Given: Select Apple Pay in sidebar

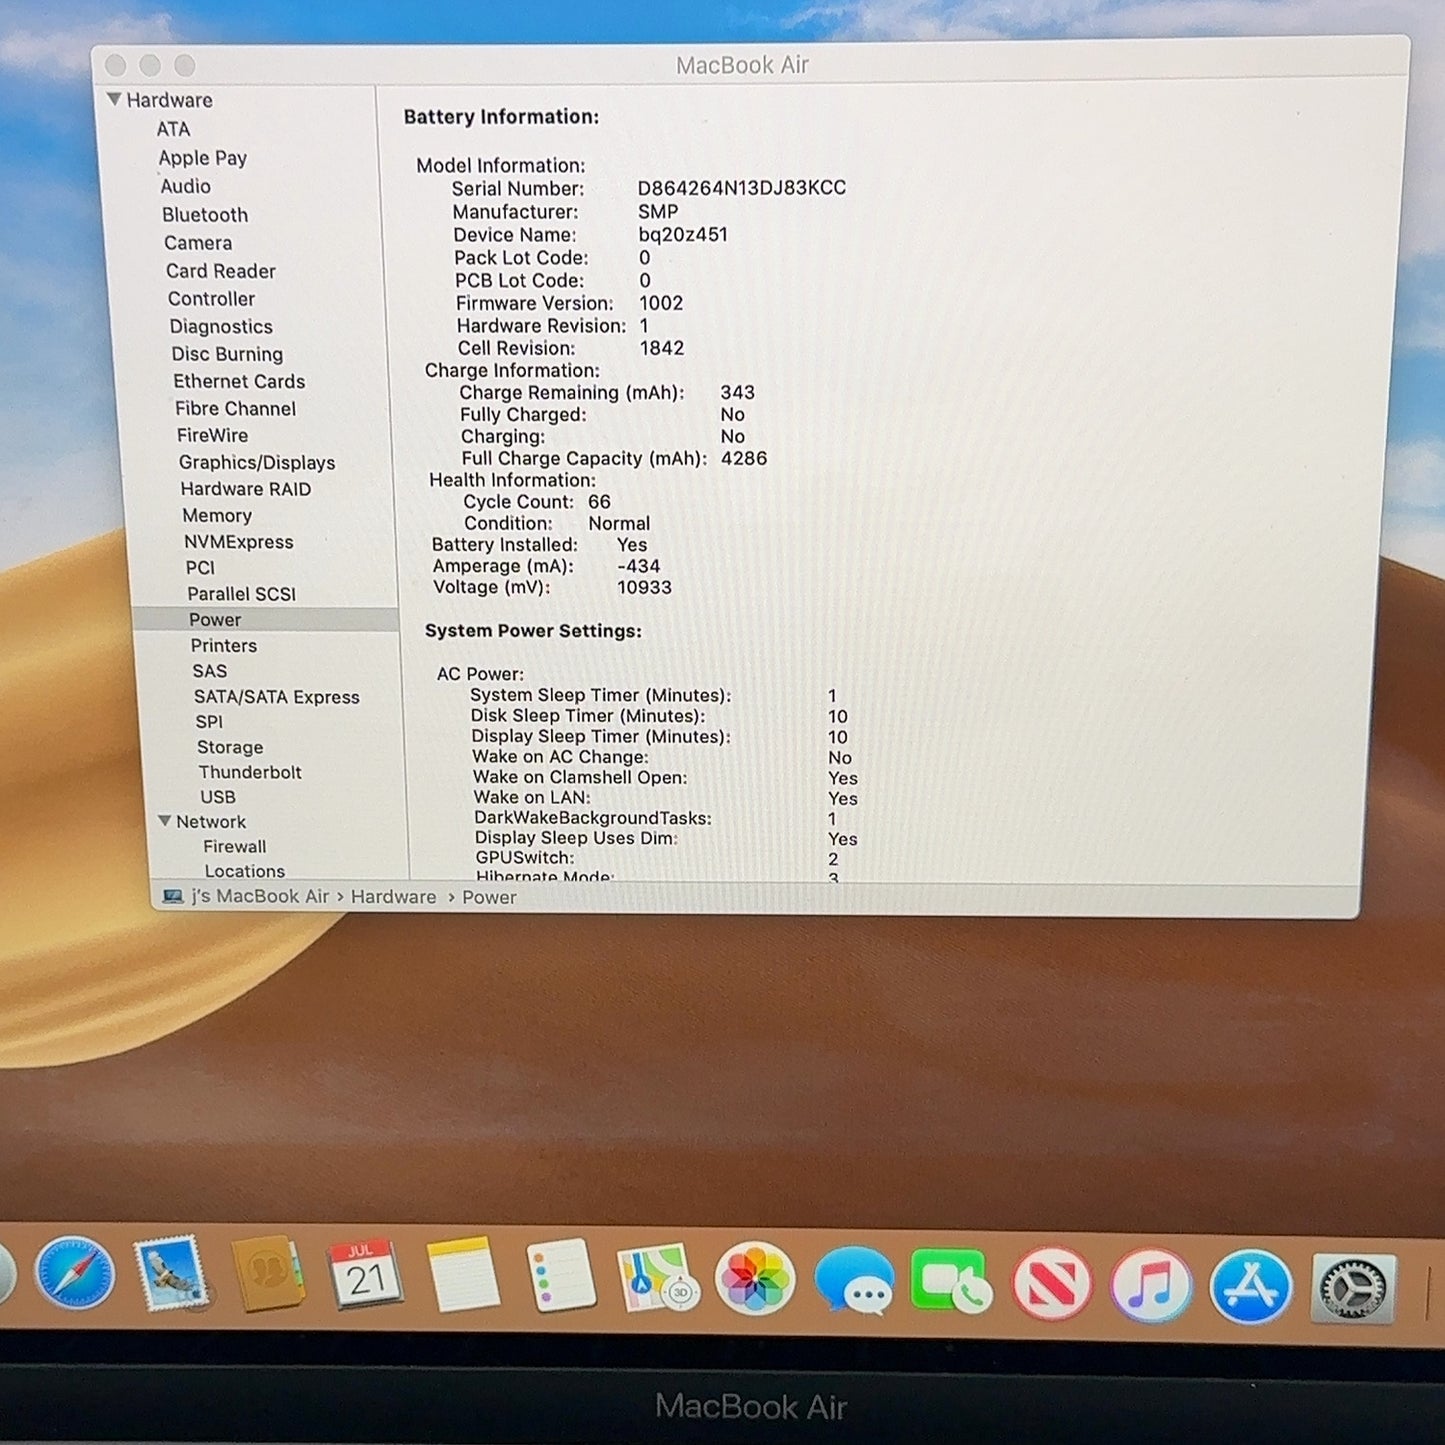Looking at the screenshot, I should point(202,158).
